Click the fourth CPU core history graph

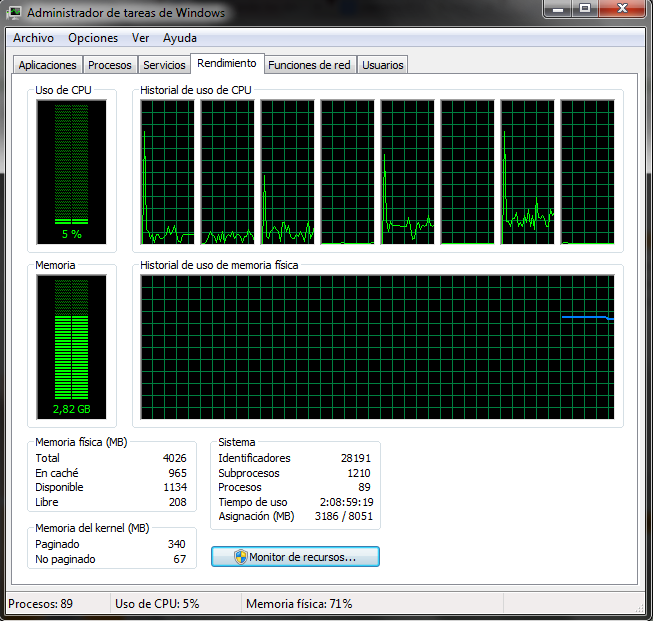[x=347, y=172]
